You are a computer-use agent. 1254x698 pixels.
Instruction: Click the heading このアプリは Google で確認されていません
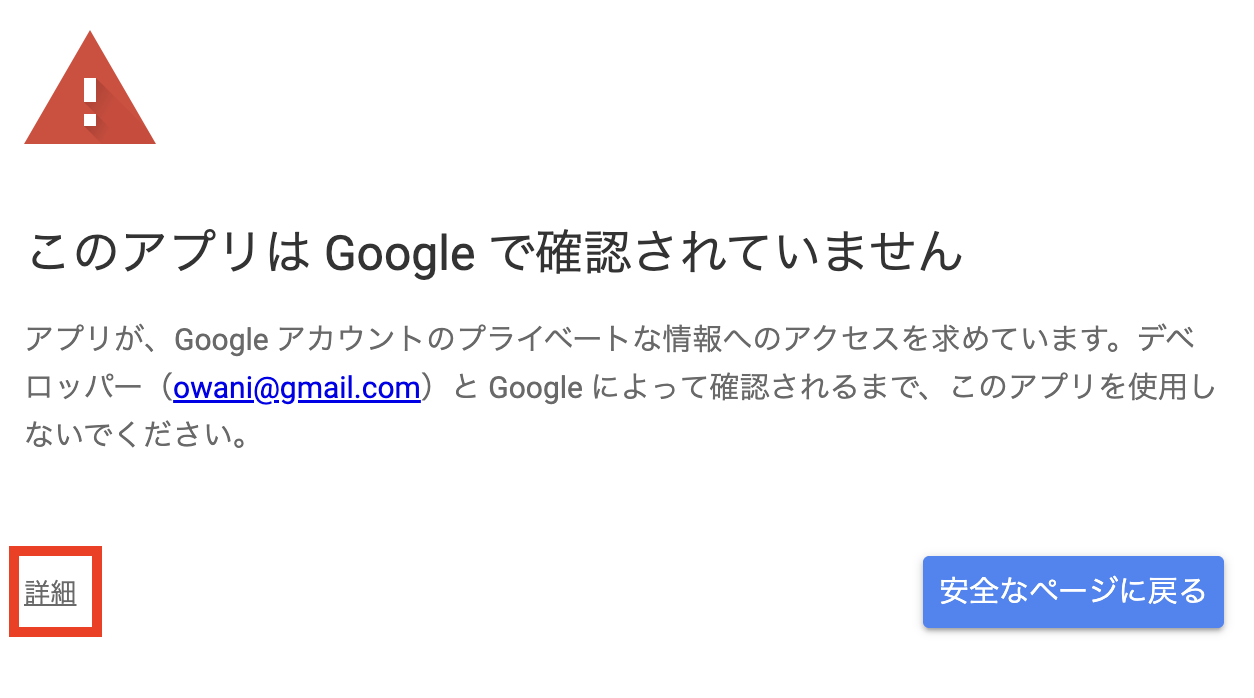pos(494,253)
